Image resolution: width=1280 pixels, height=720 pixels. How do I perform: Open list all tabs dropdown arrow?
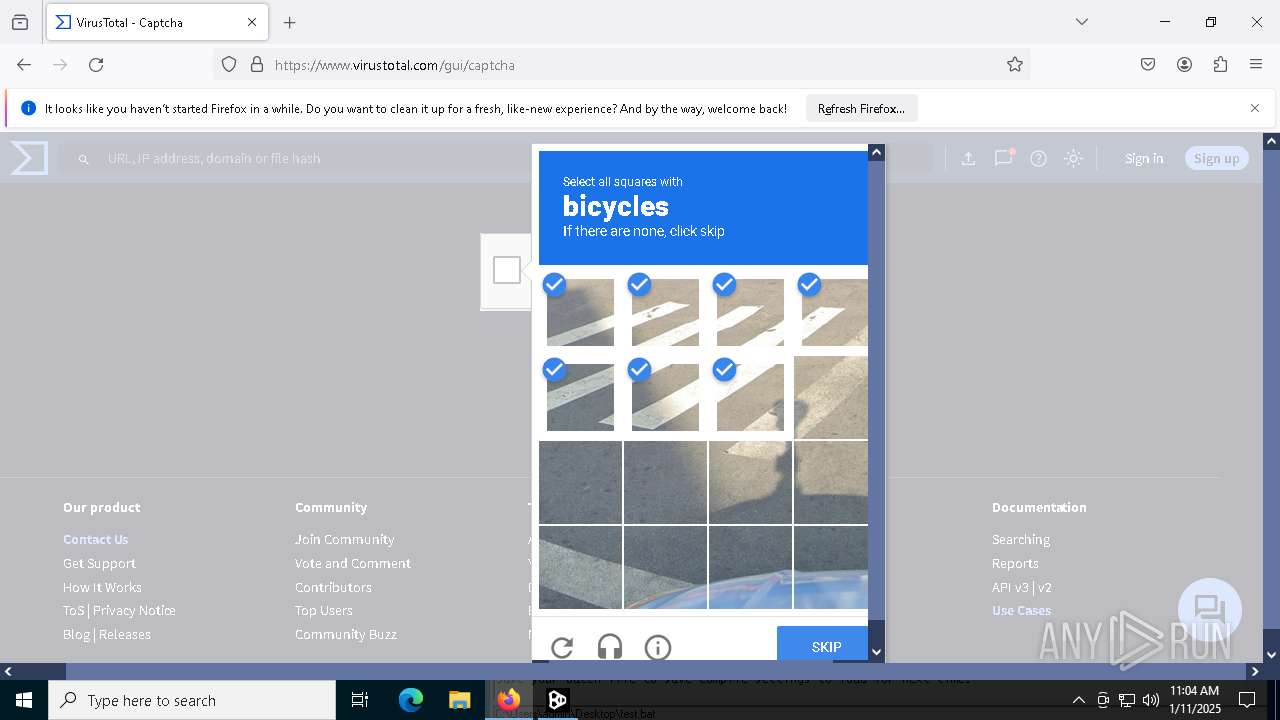point(1081,22)
